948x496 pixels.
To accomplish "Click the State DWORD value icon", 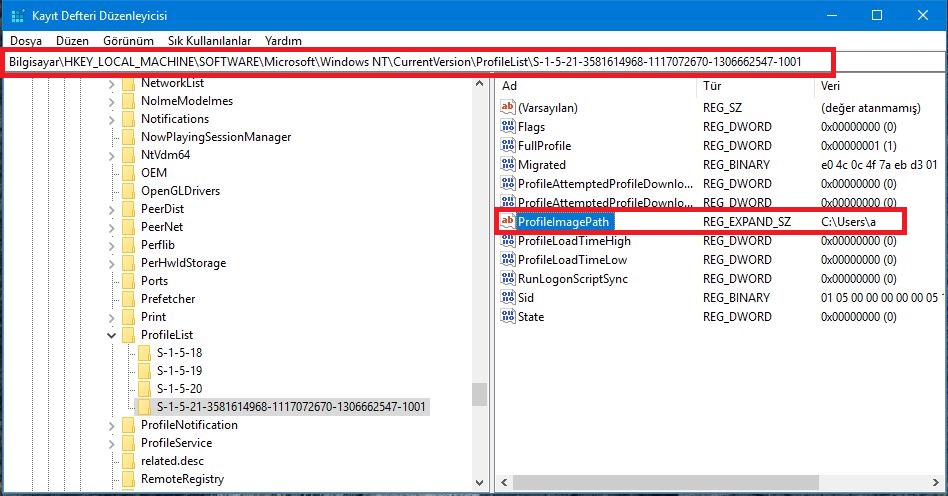I will pos(507,316).
